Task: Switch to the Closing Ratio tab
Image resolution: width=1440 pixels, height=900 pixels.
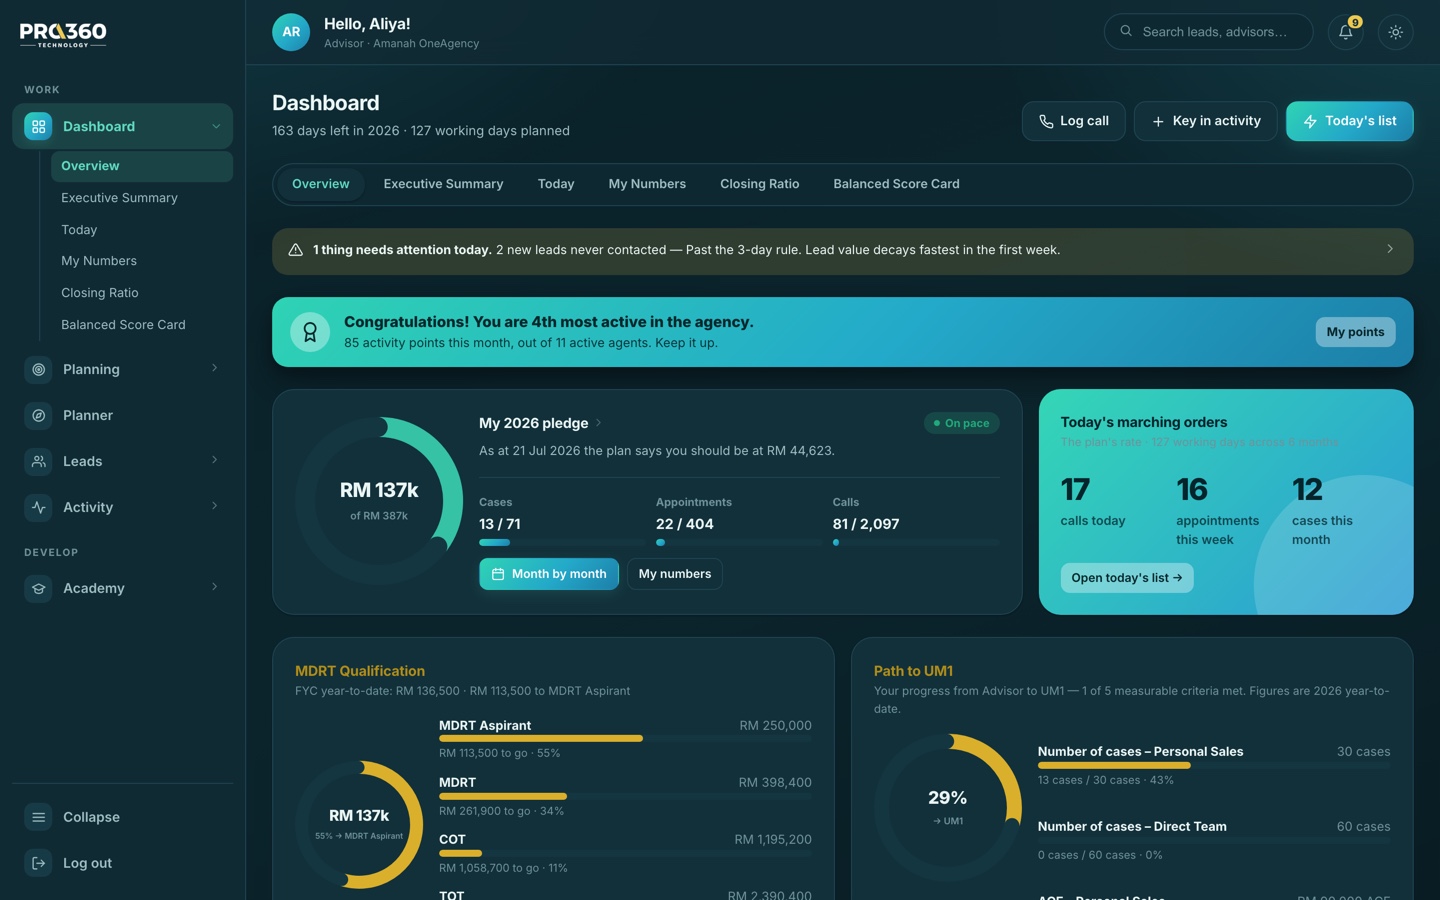Action: (x=760, y=184)
